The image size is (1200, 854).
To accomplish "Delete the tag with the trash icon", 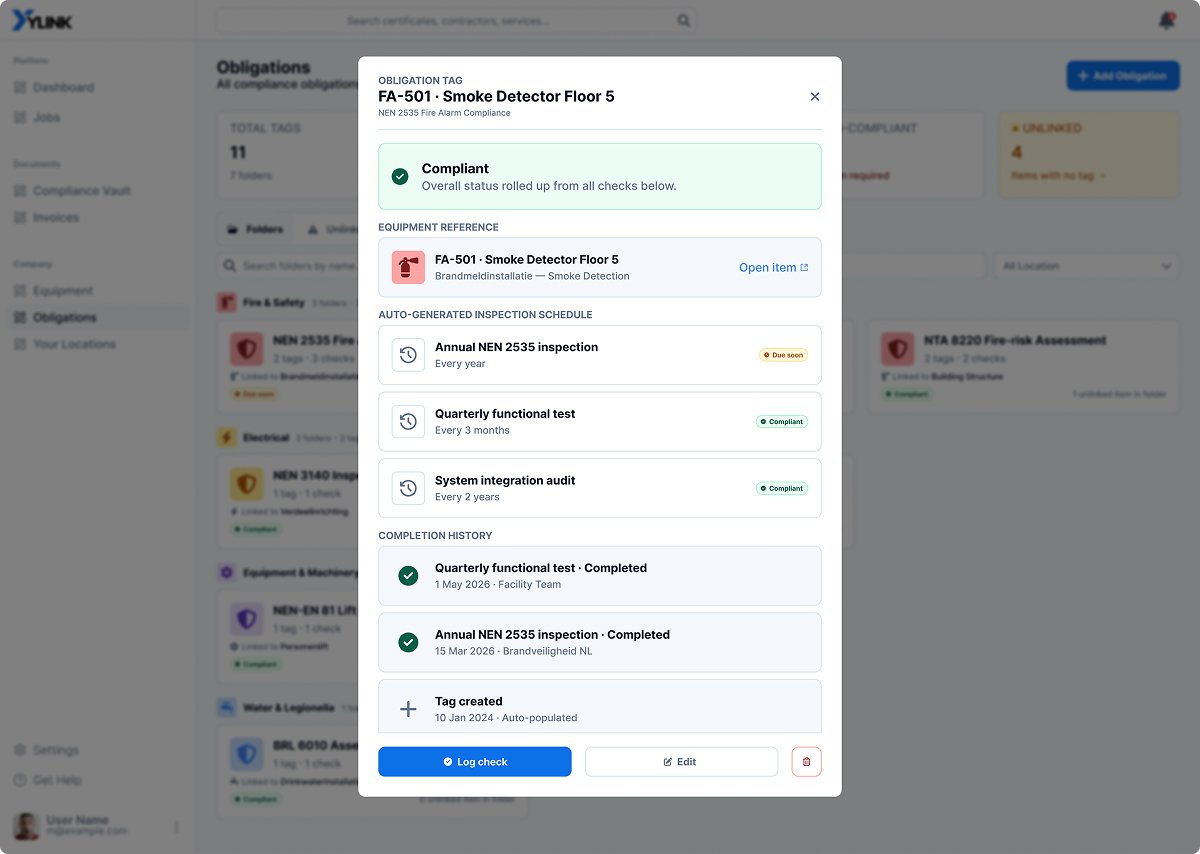I will click(806, 762).
